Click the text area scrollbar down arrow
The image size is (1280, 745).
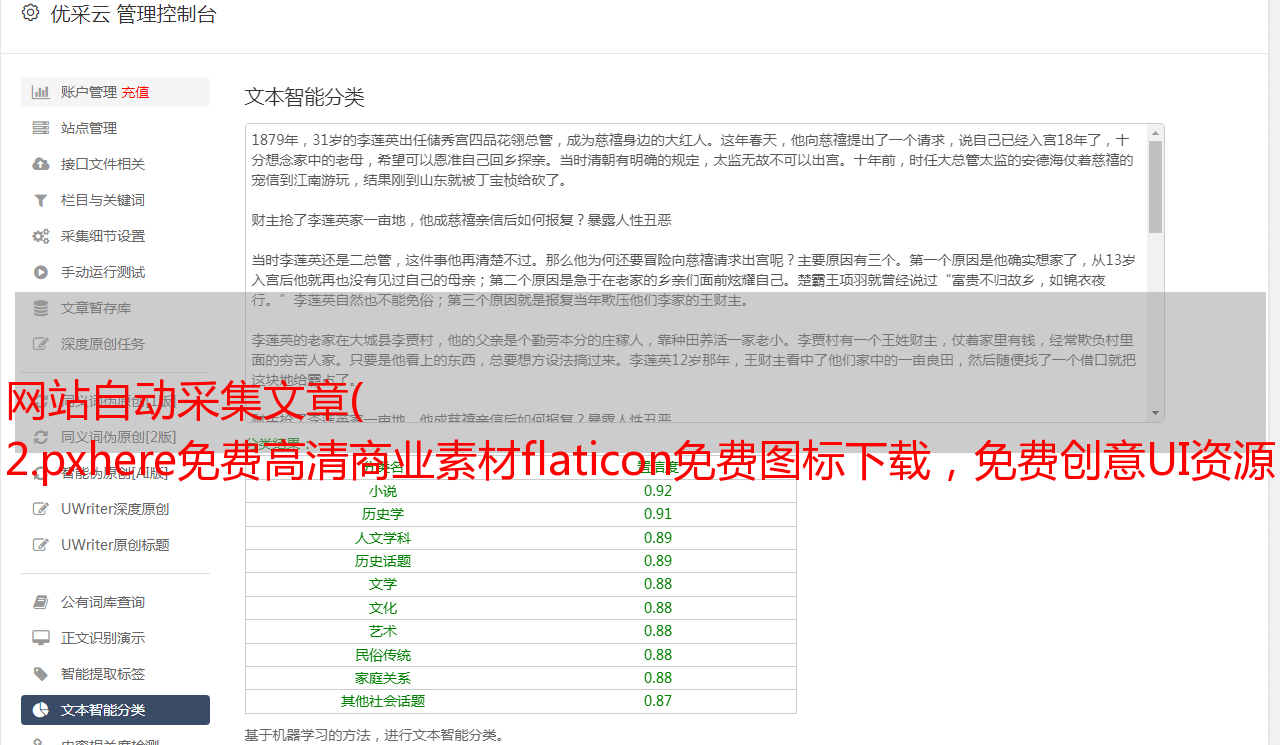pos(1156,414)
